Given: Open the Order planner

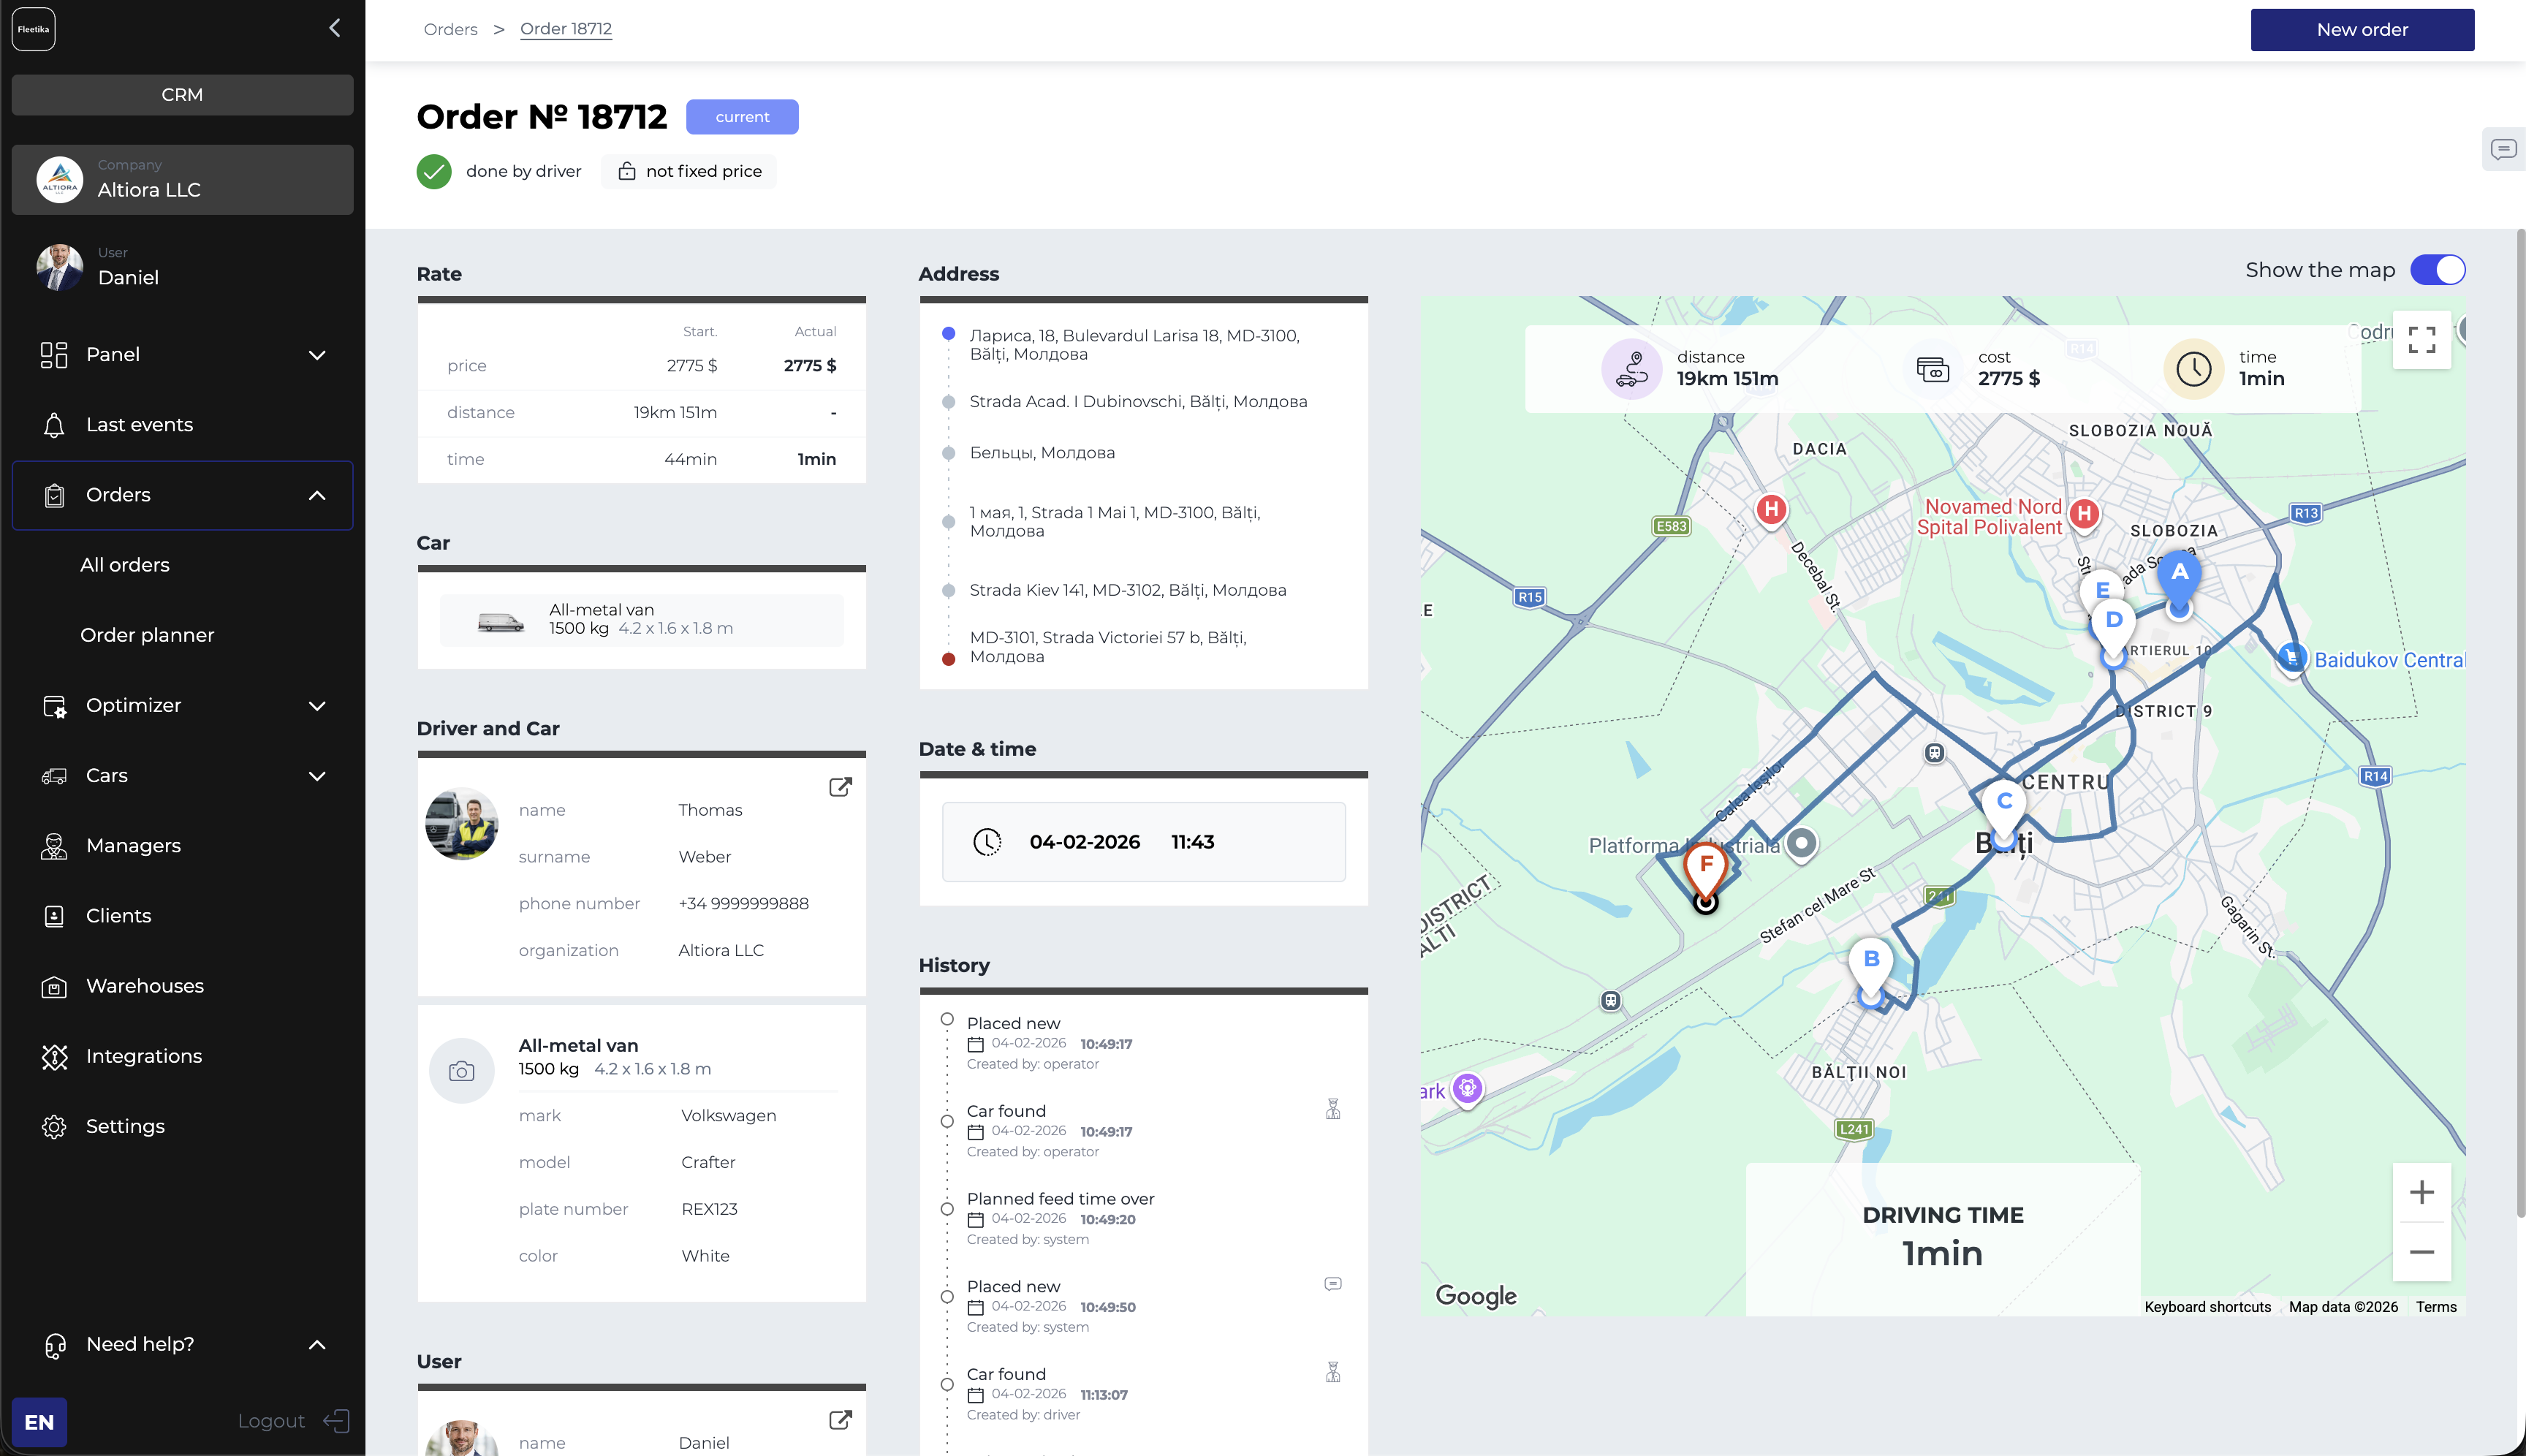Looking at the screenshot, I should (147, 635).
